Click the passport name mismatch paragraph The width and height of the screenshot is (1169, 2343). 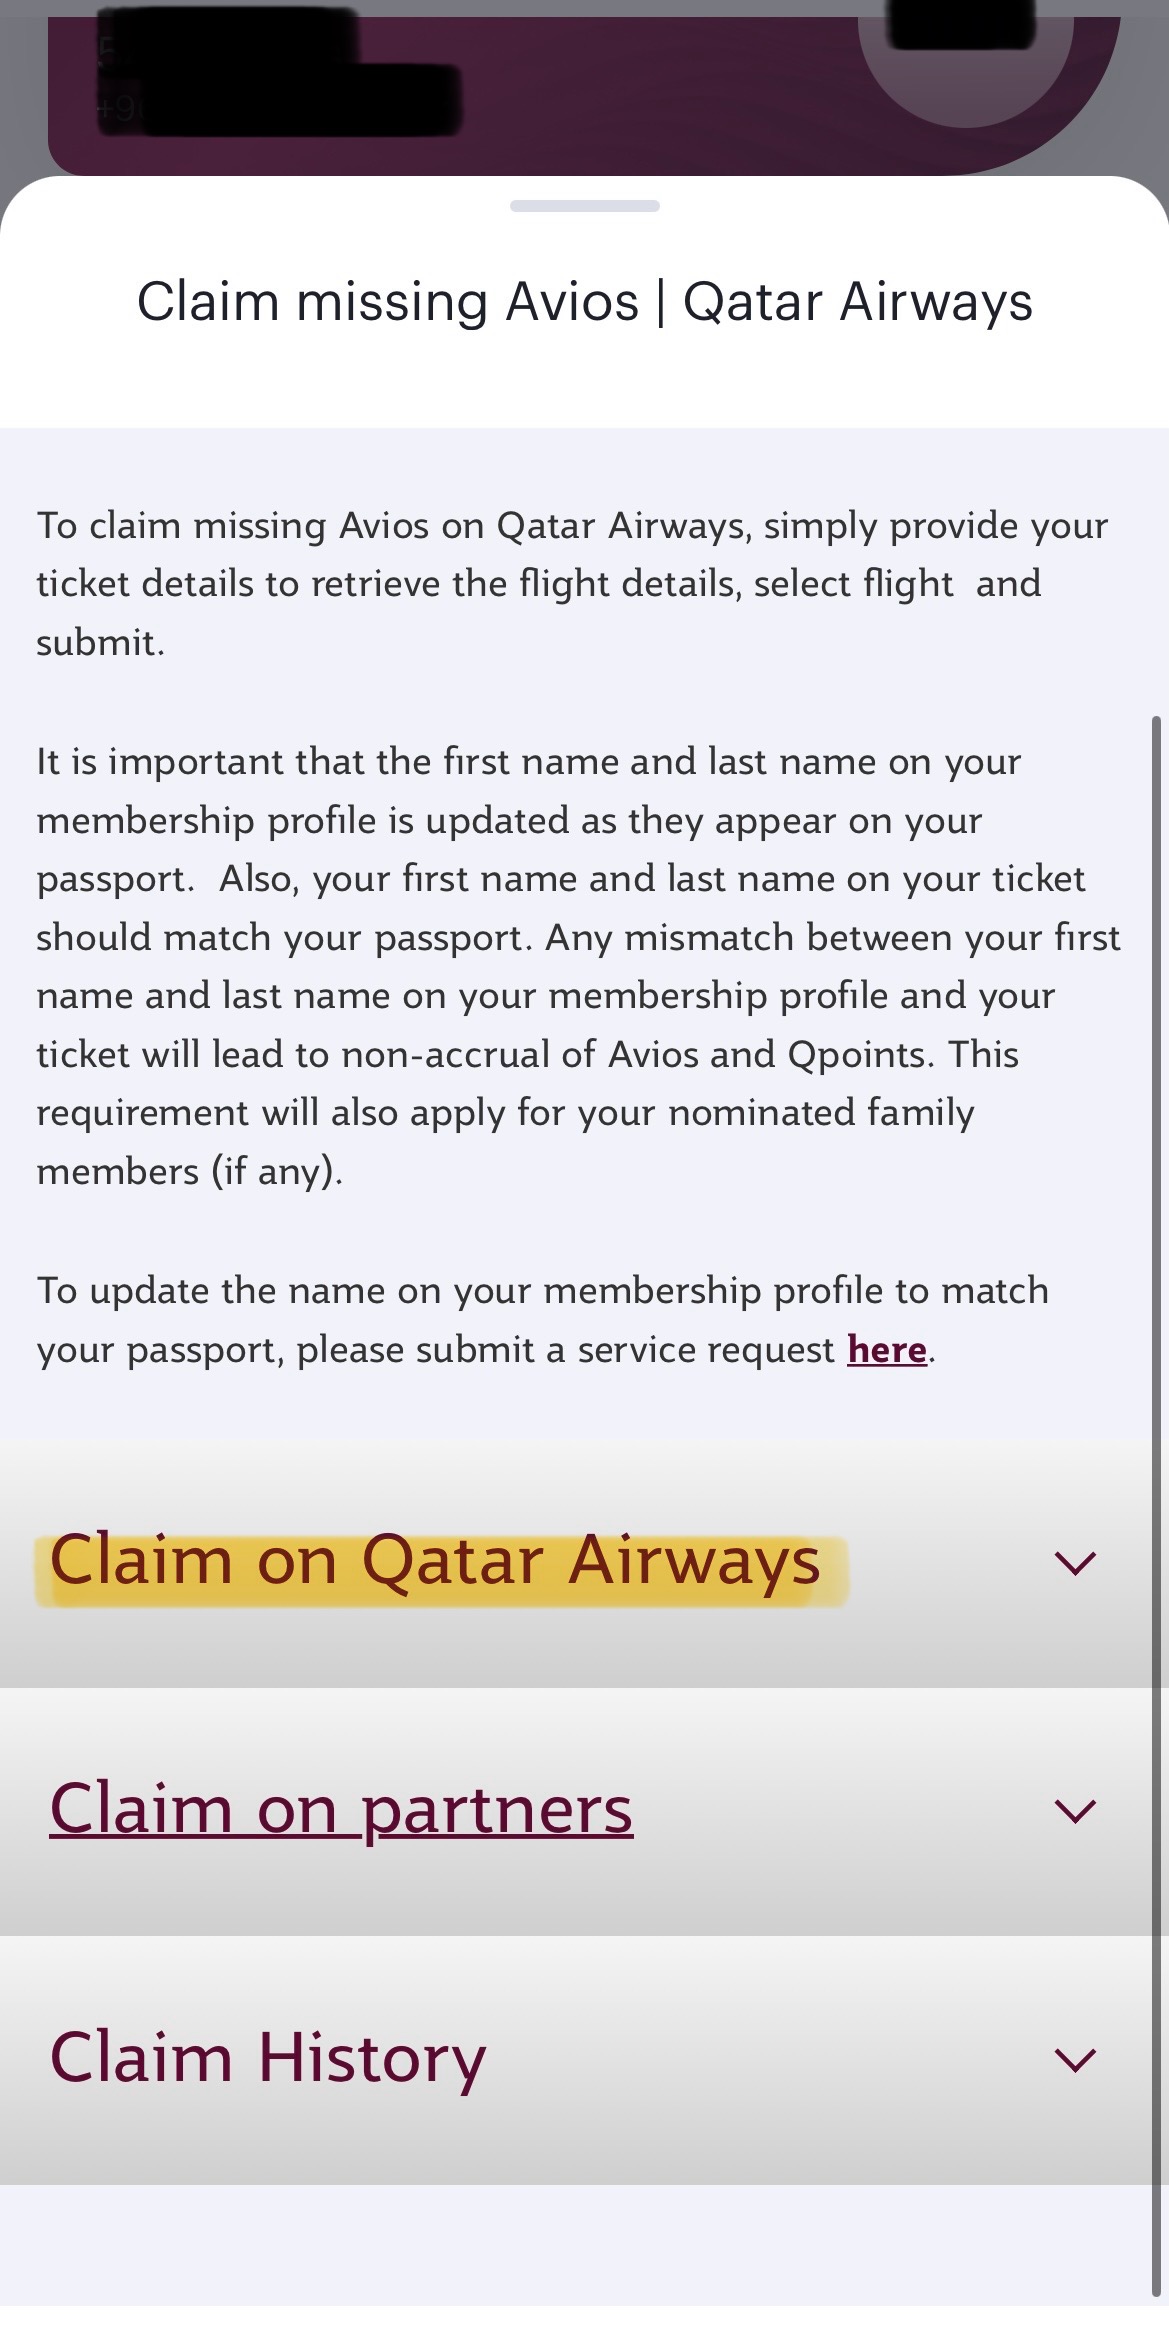(570, 966)
